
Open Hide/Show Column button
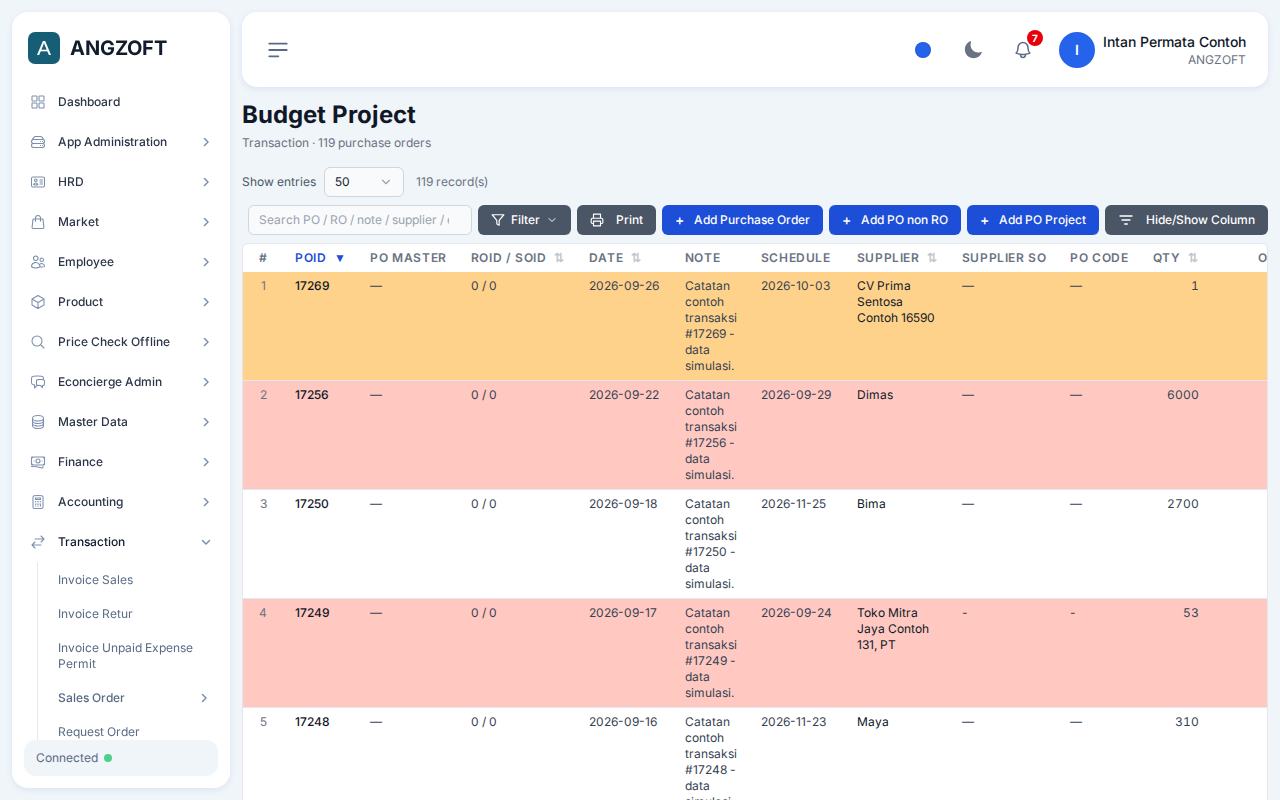coord(1186,220)
